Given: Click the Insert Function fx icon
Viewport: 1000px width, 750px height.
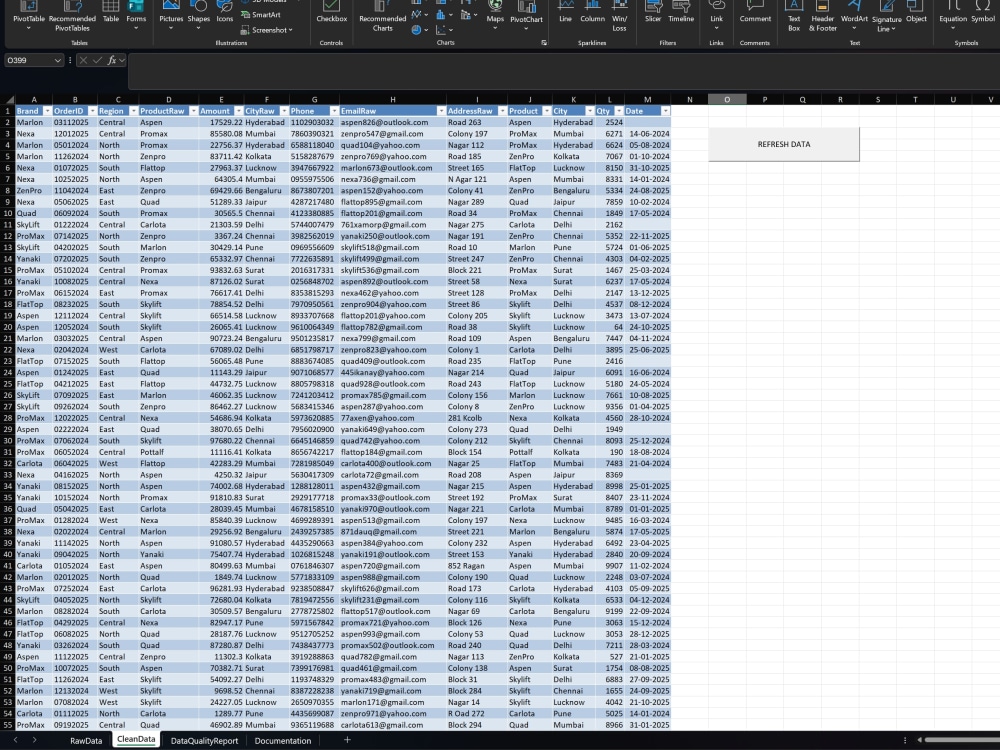Looking at the screenshot, I should tap(112, 60).
